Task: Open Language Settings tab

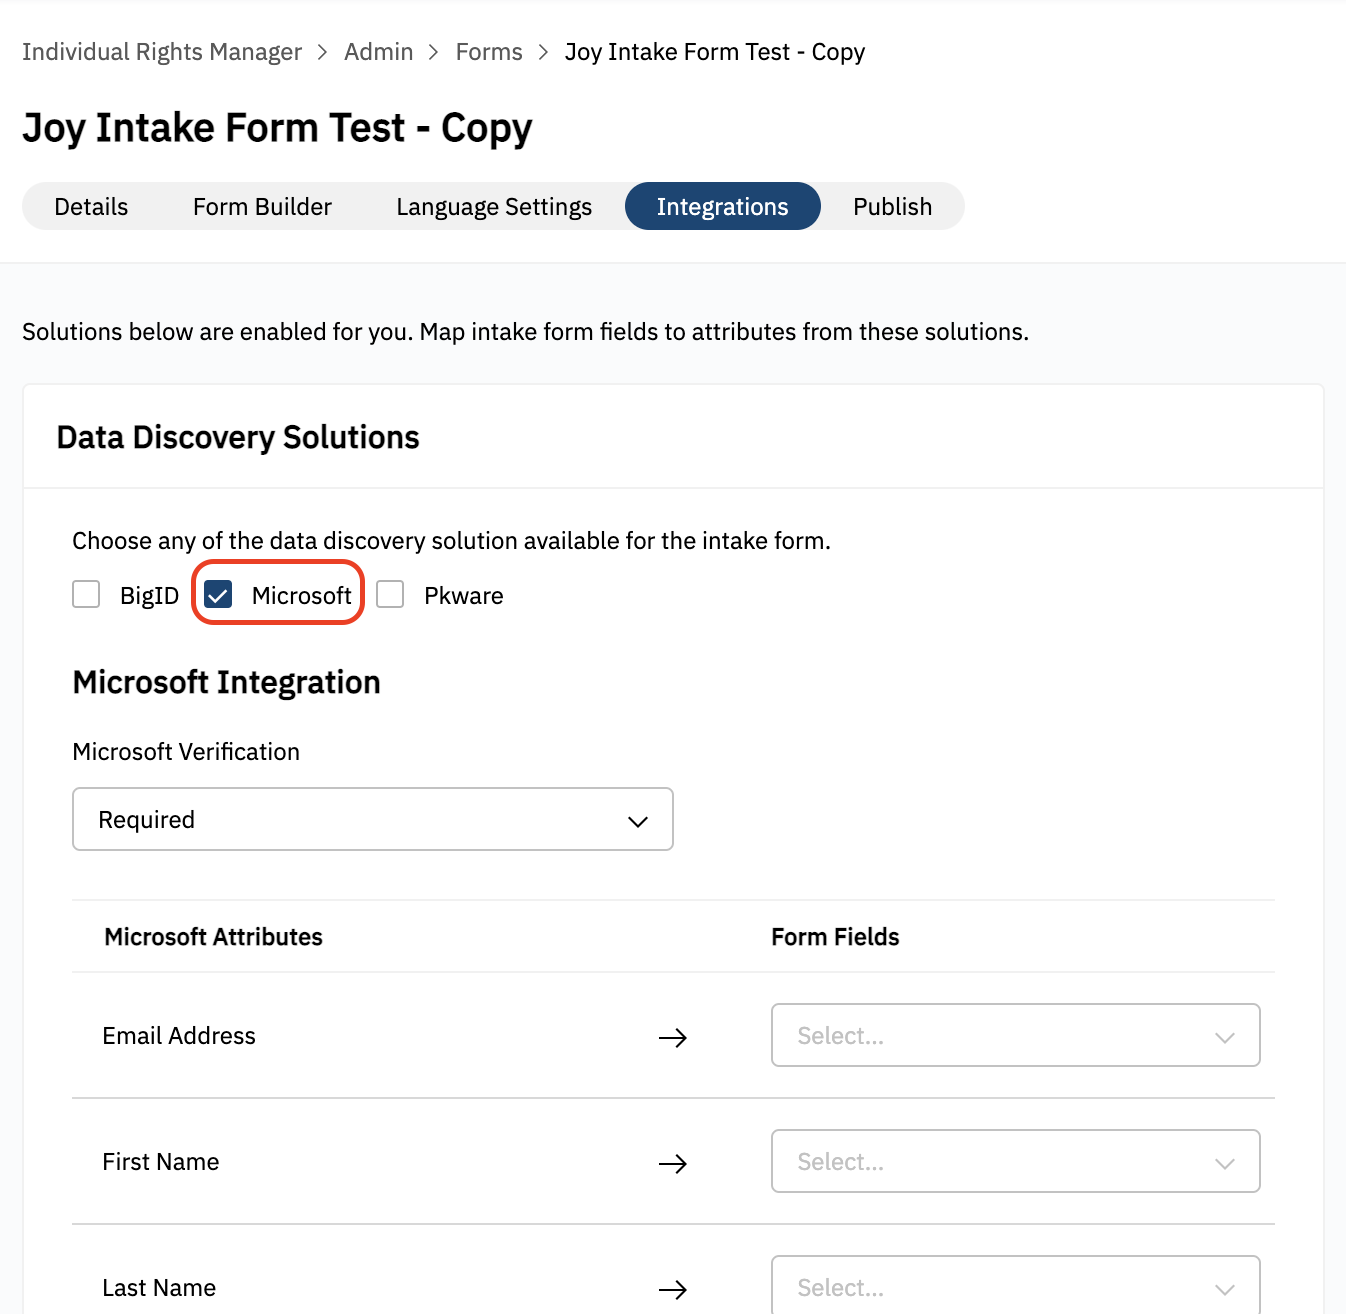Action: (x=494, y=206)
